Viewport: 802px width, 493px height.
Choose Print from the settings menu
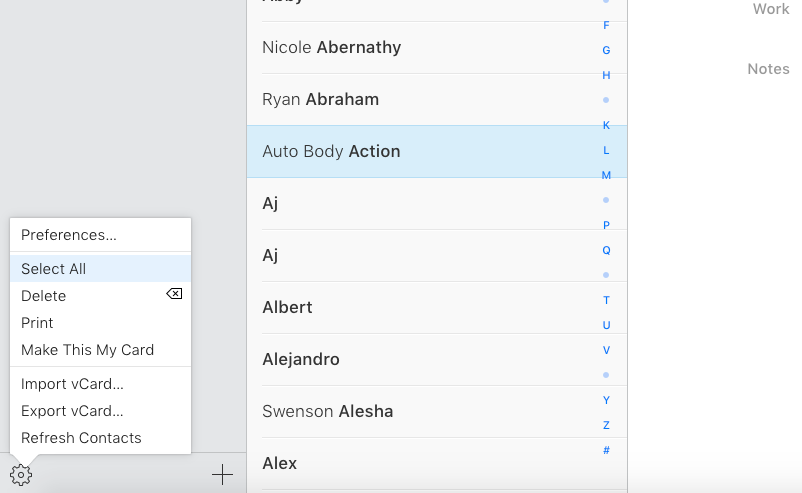point(38,323)
